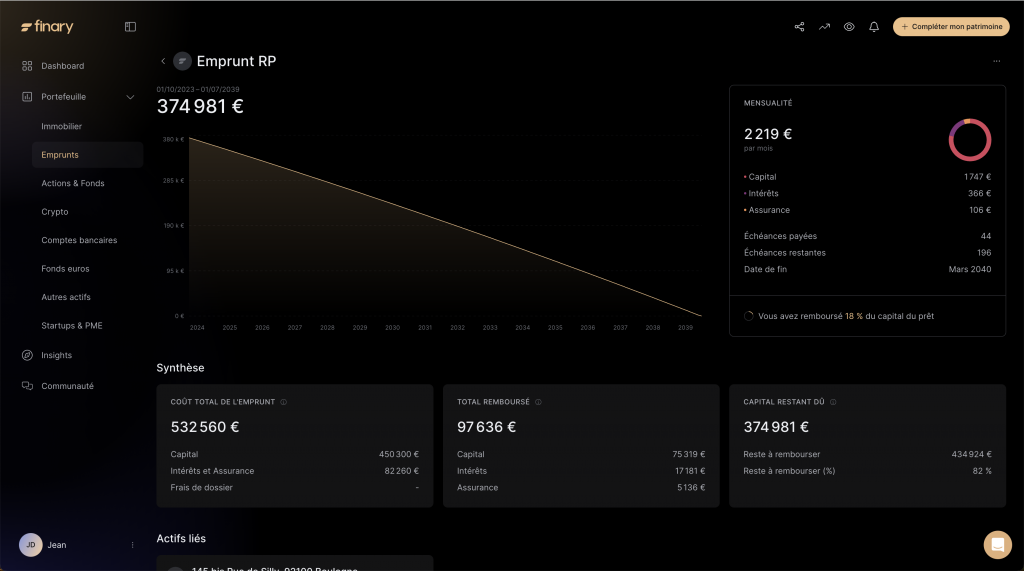Collapse the sidebar panel icon
The height and width of the screenshot is (571, 1024).
tap(131, 27)
